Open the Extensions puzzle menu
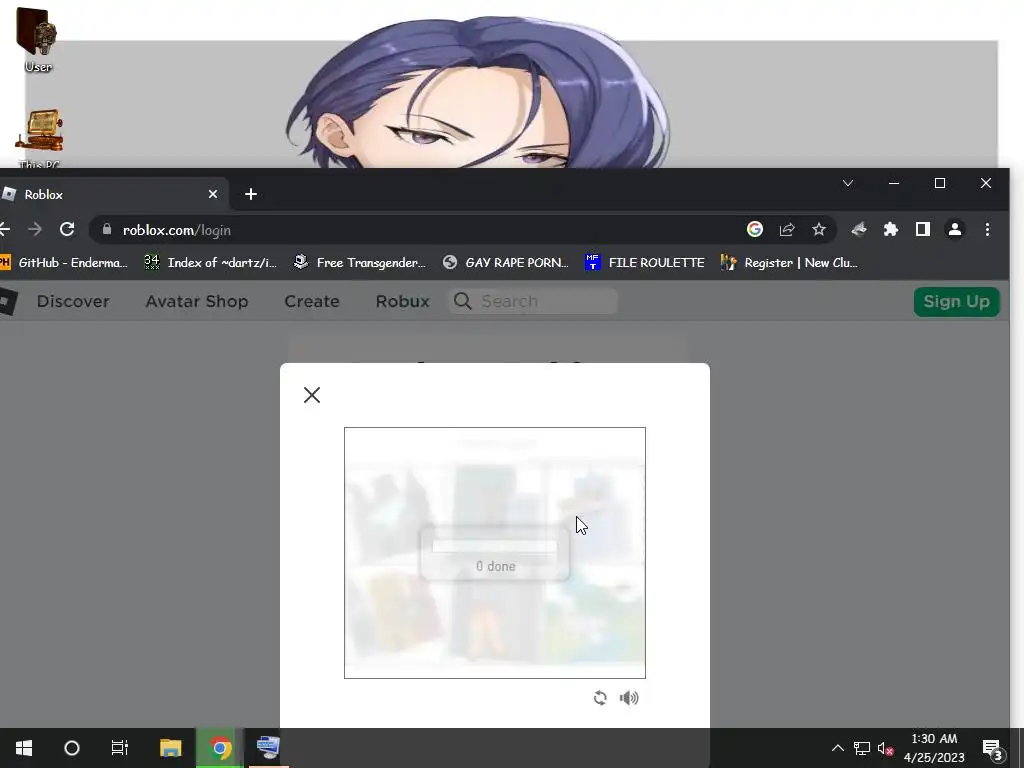The width and height of the screenshot is (1024, 768). [x=891, y=229]
